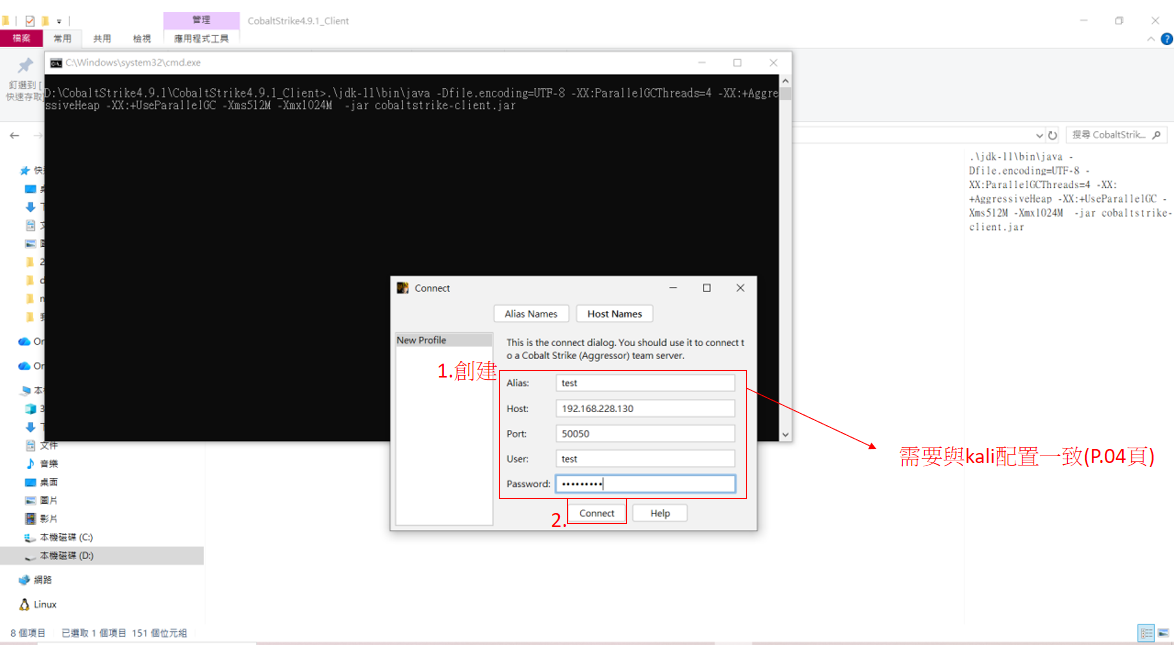1174x651 pixels.
Task: Switch to details view layout icon
Action: 1146,634
